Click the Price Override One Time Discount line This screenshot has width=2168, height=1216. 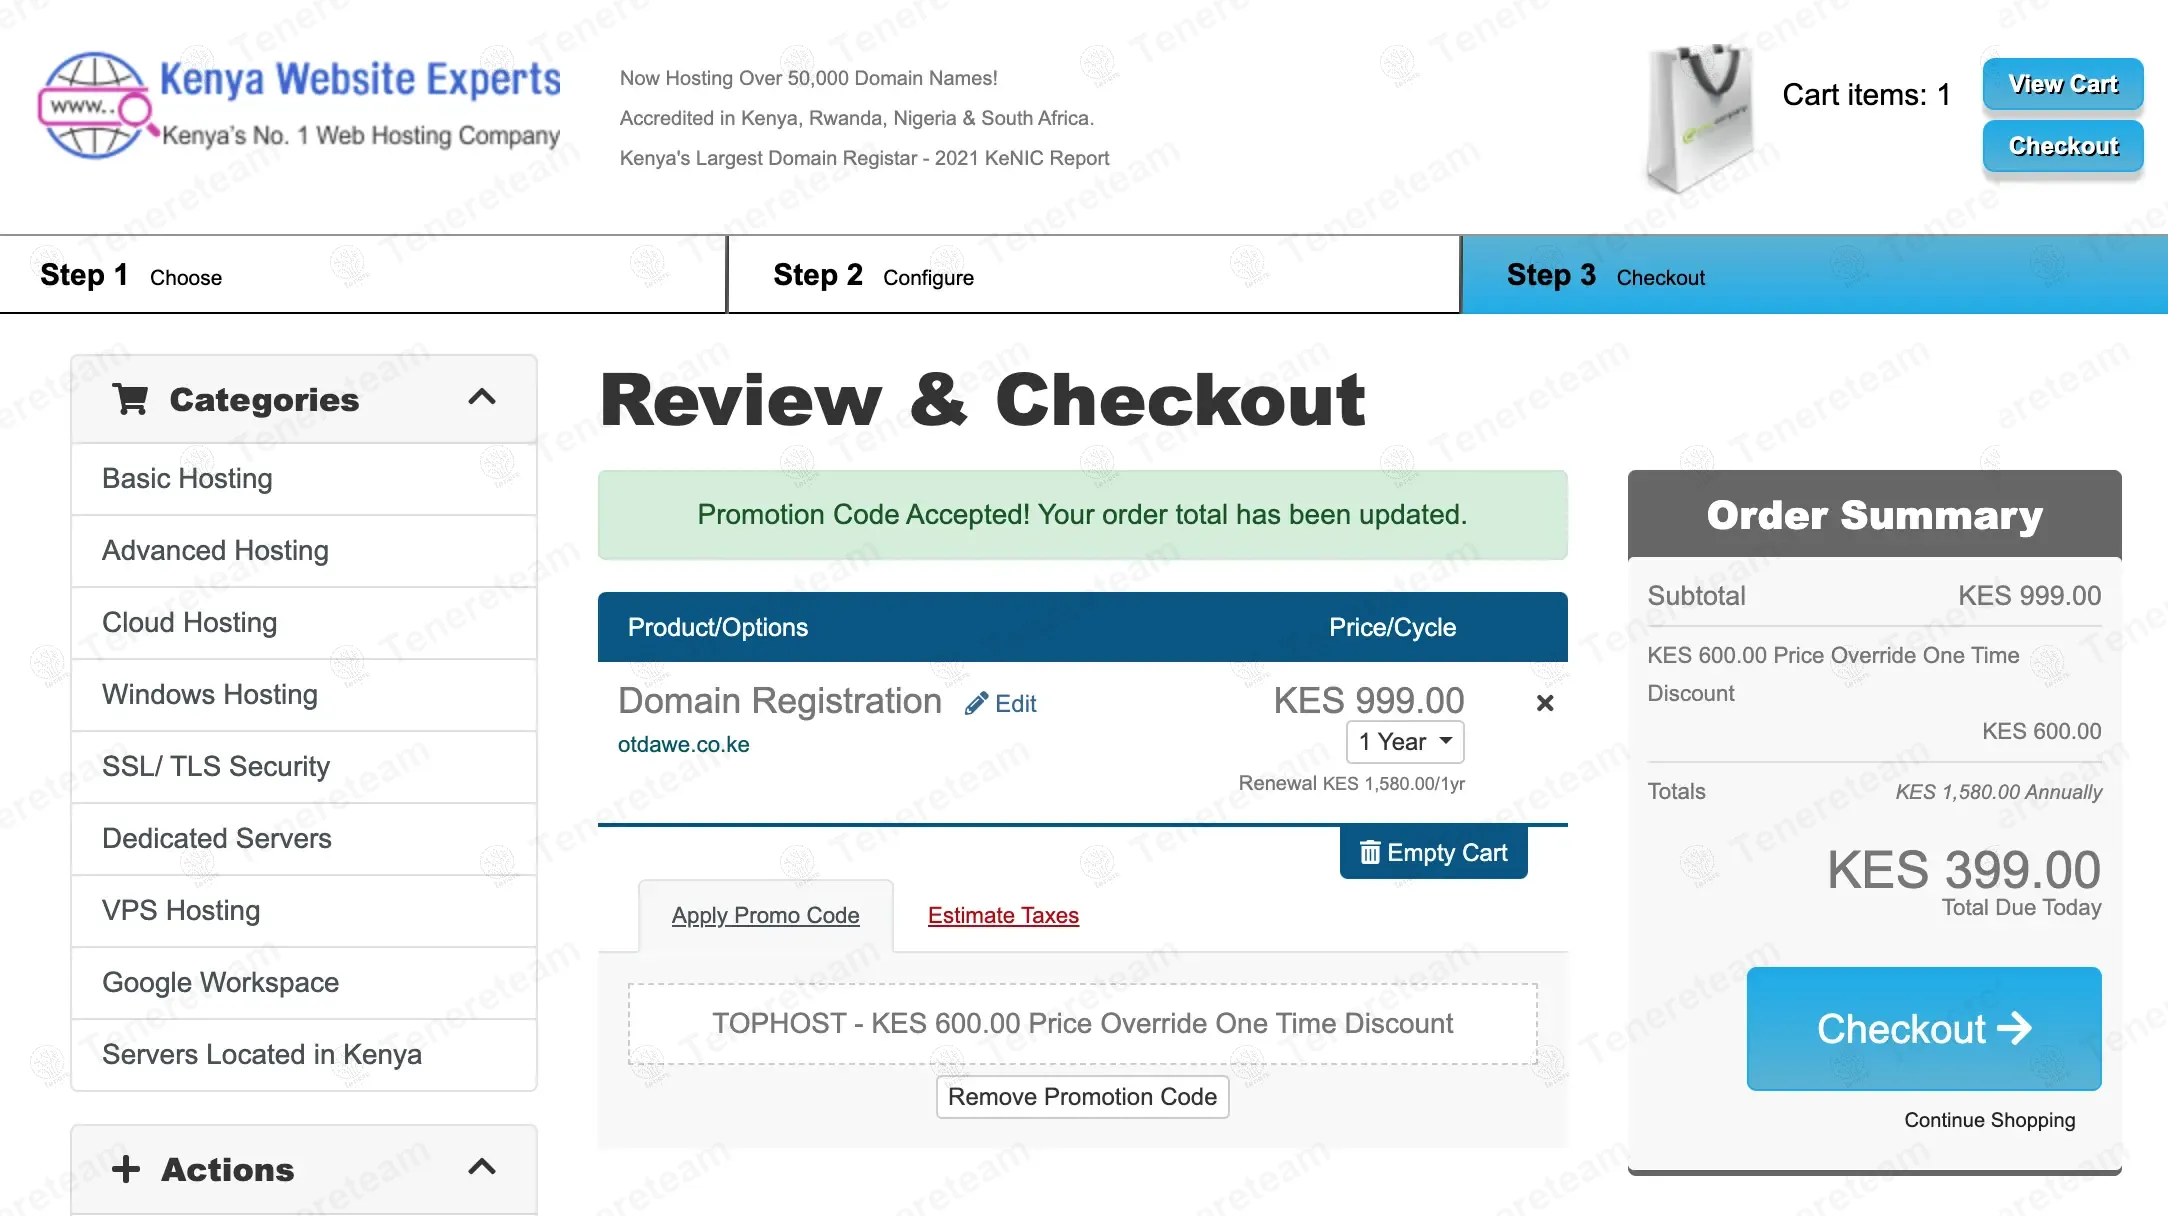tap(1832, 674)
